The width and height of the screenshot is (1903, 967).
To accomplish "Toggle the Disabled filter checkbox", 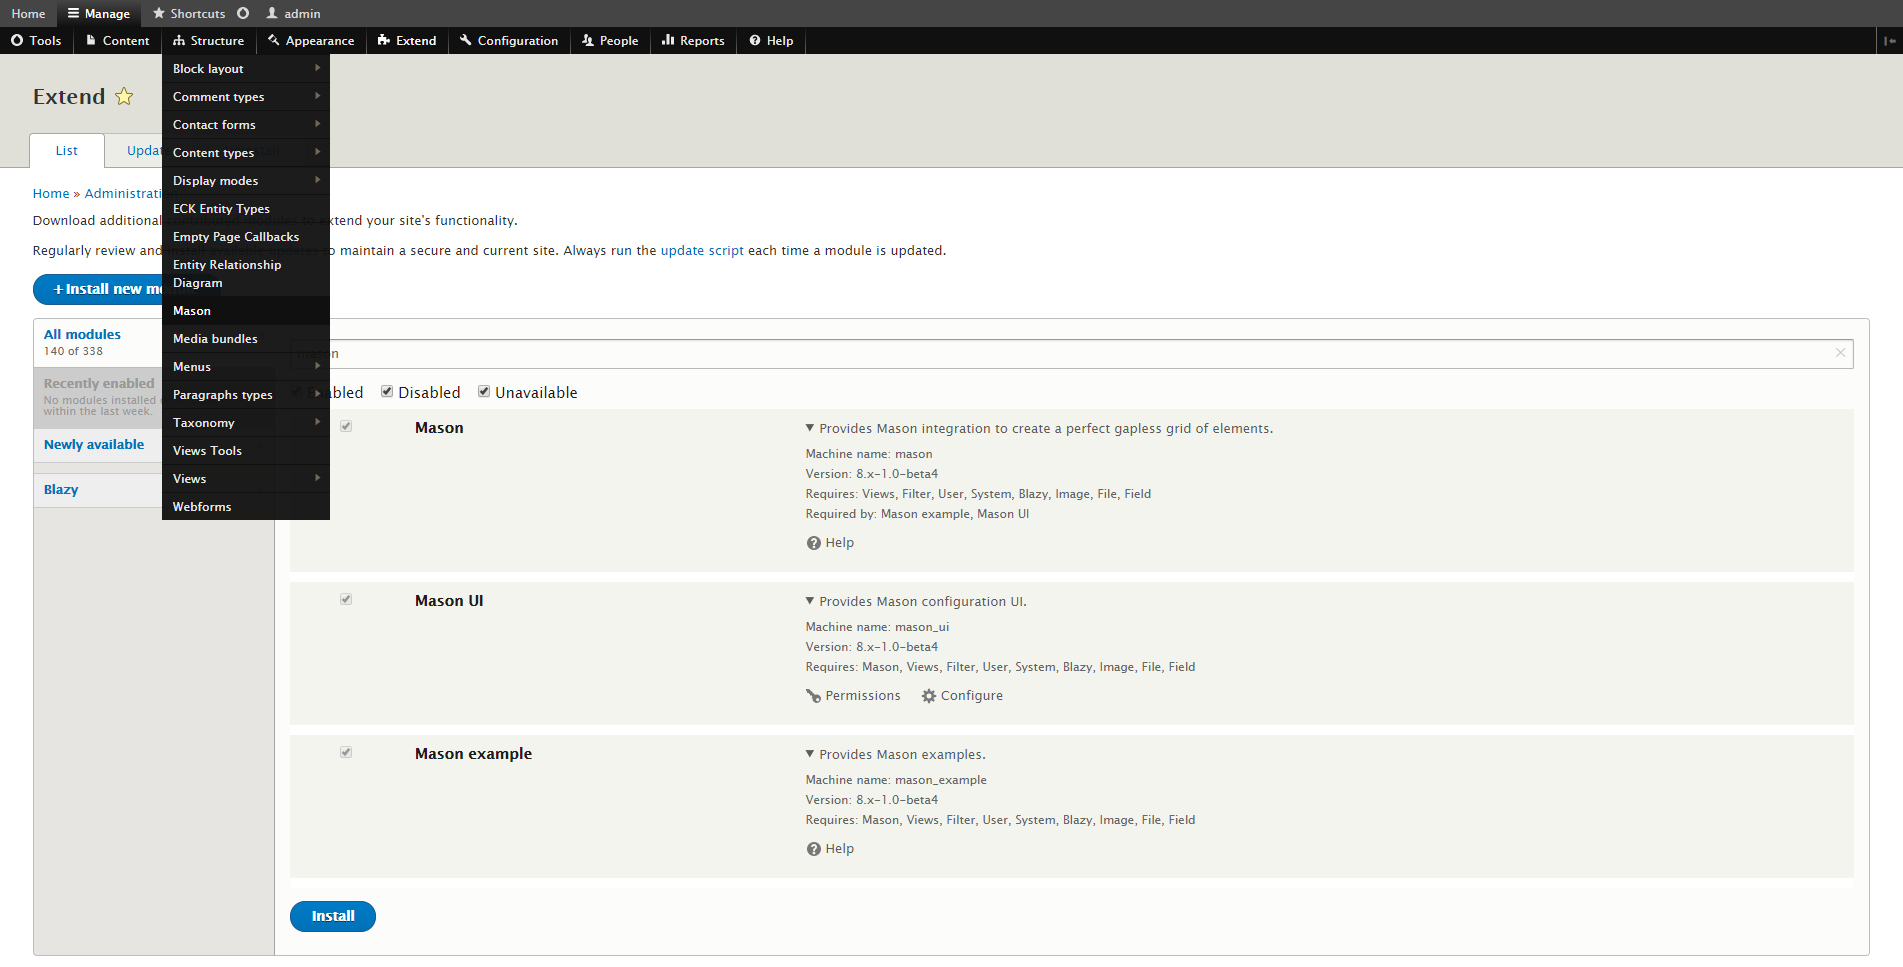I will pos(387,392).
